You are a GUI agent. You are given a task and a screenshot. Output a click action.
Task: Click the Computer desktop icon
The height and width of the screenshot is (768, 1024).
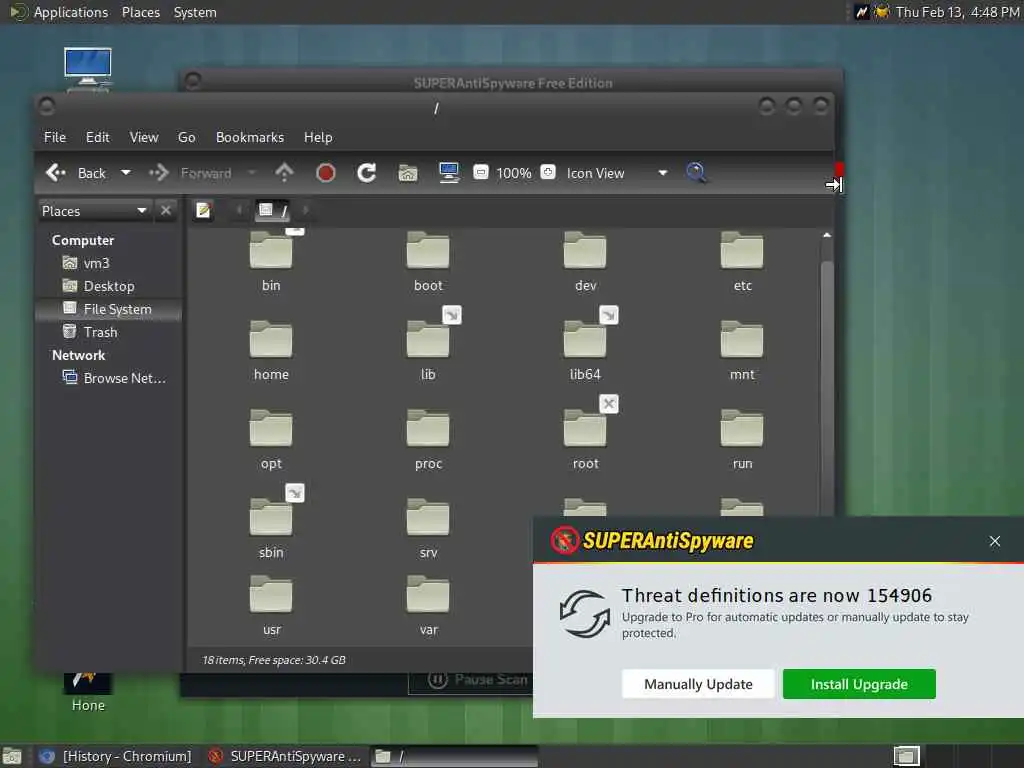click(x=88, y=67)
